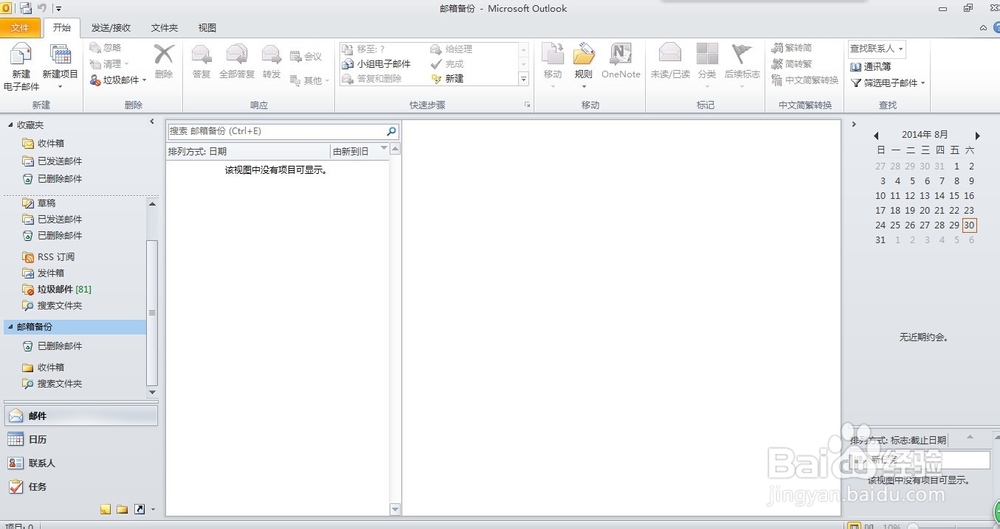Screen dimensions: 1000x529
Task: Switch to the View (视图) tab
Action: coord(207,27)
